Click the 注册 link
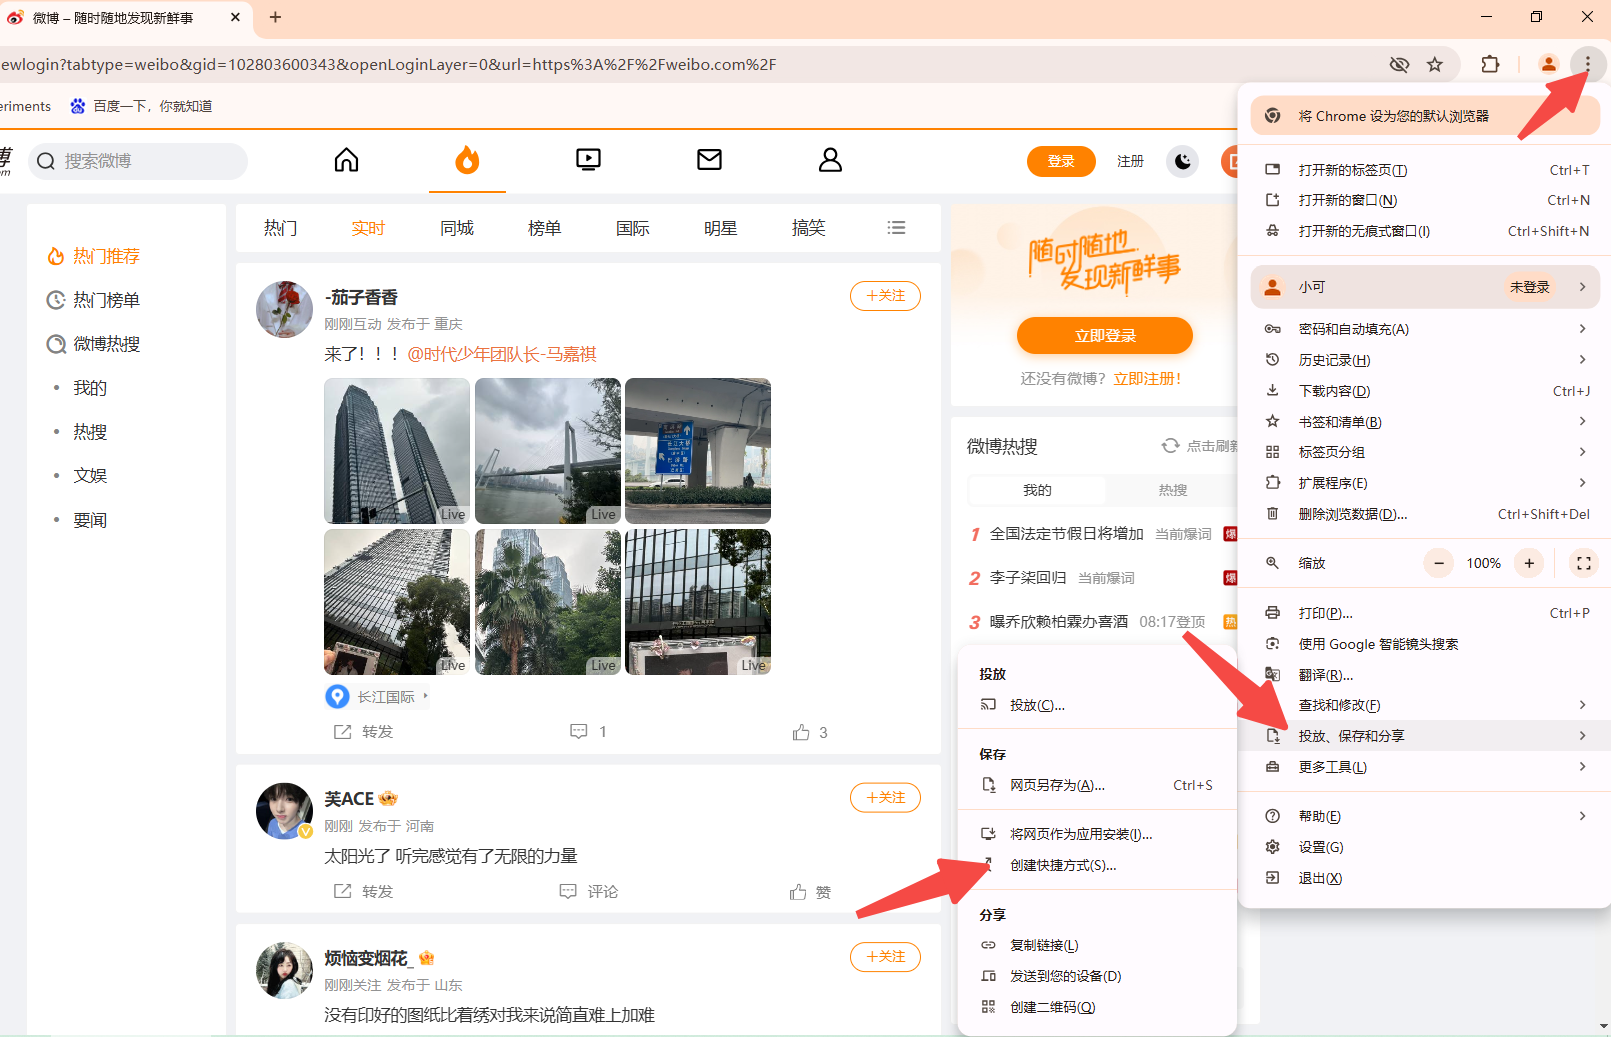The width and height of the screenshot is (1611, 1037). click(x=1130, y=161)
